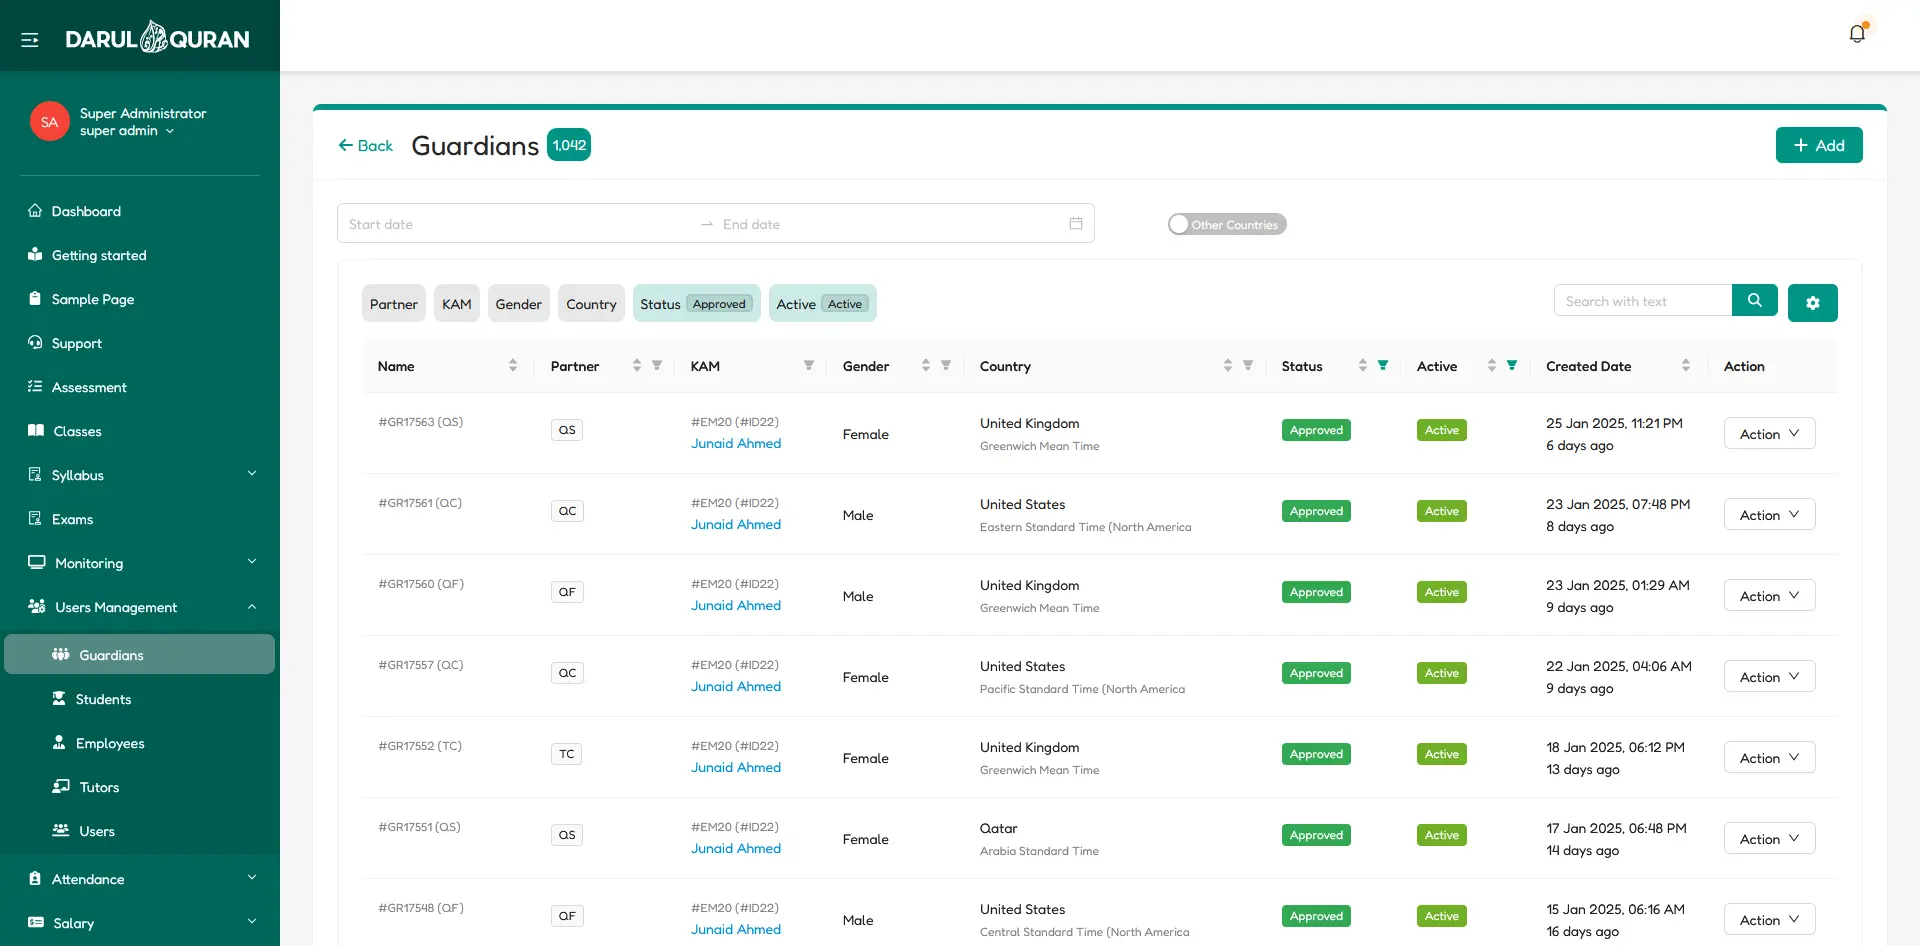Click the Add guardian button
This screenshot has width=1920, height=946.
pos(1818,146)
